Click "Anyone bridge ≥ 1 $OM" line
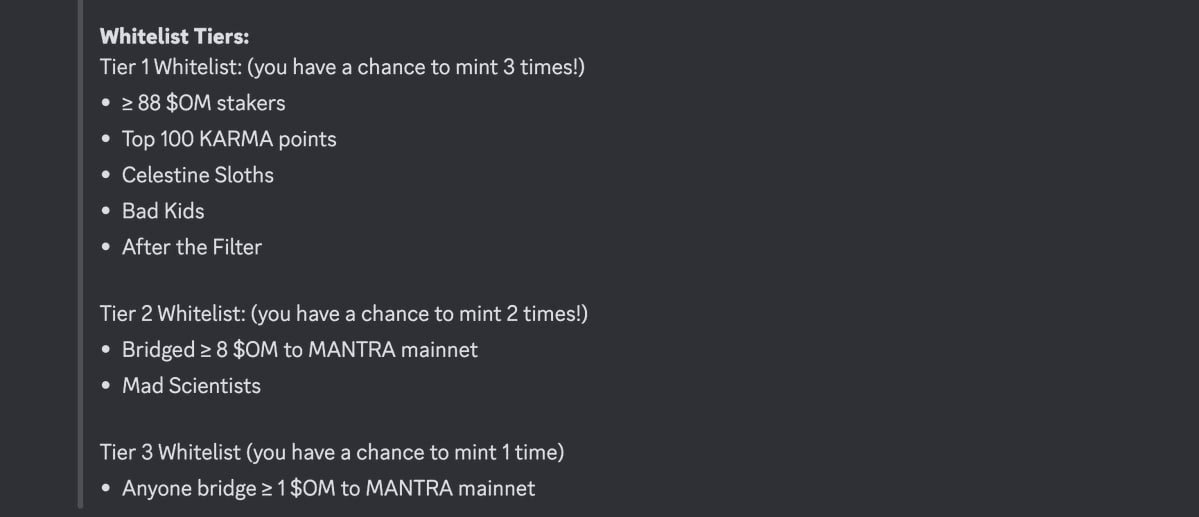This screenshot has height=517, width=1199. coord(328,488)
